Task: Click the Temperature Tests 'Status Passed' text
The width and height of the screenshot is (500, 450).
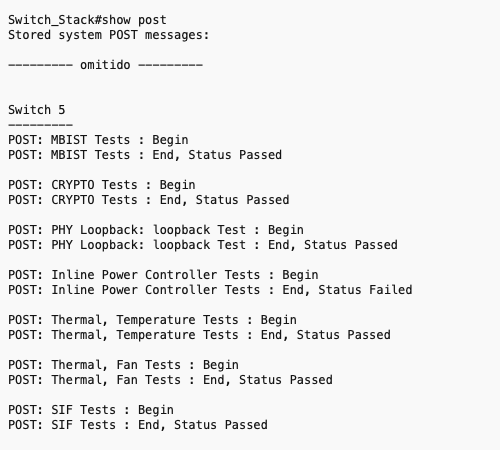Action: coord(344,335)
